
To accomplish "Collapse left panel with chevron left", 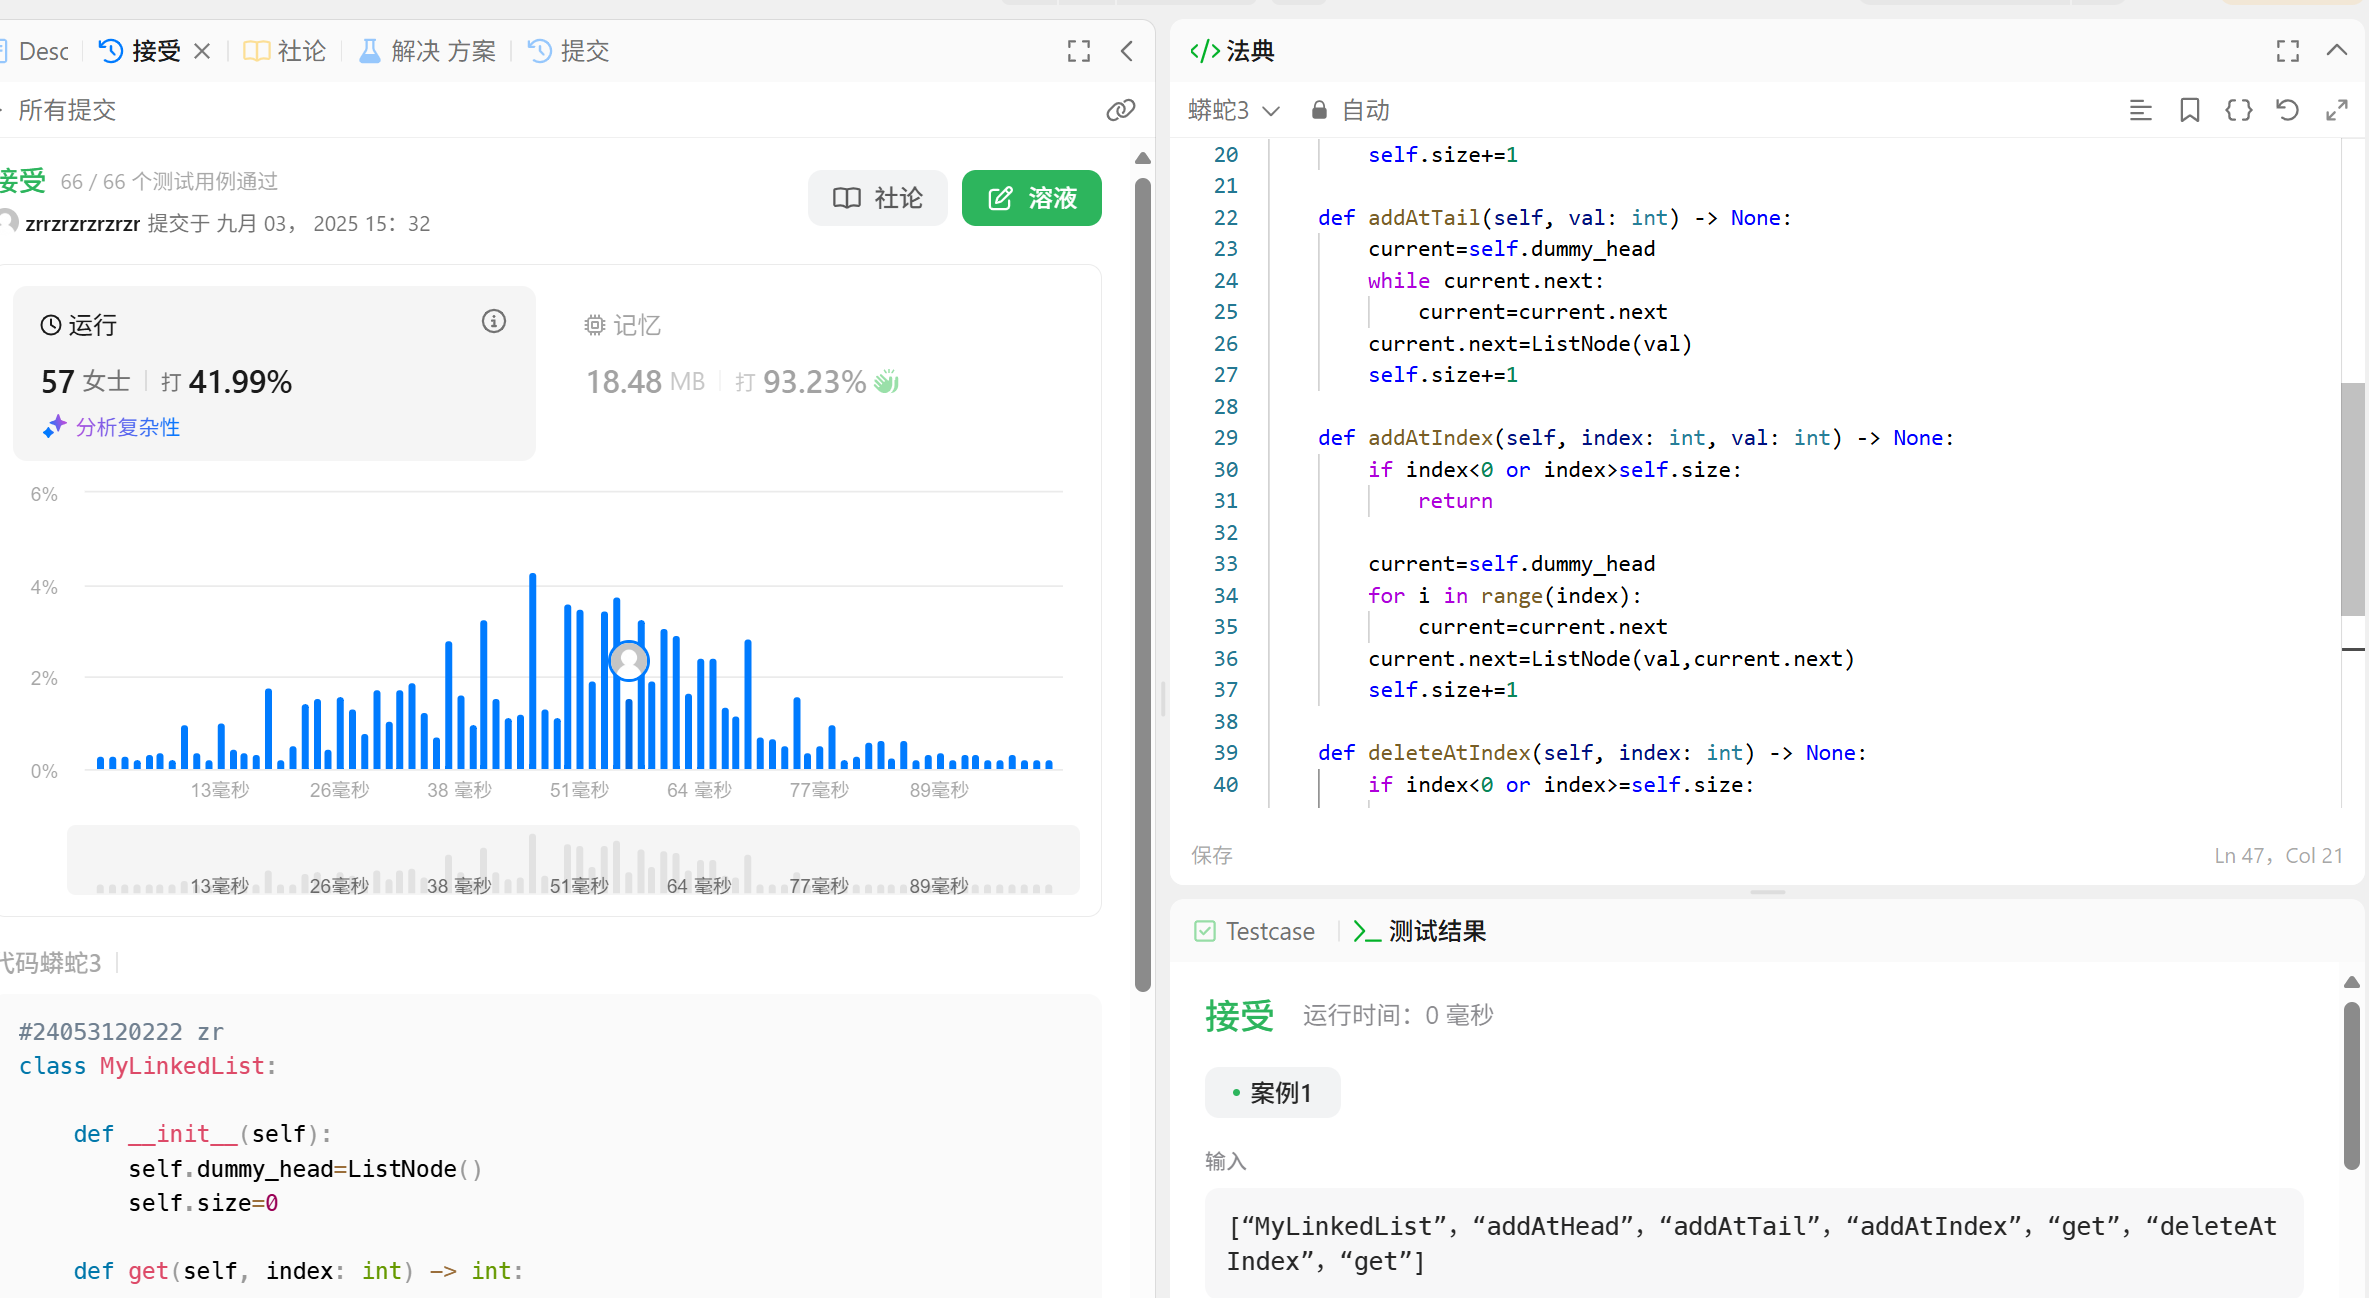I will coord(1127,51).
